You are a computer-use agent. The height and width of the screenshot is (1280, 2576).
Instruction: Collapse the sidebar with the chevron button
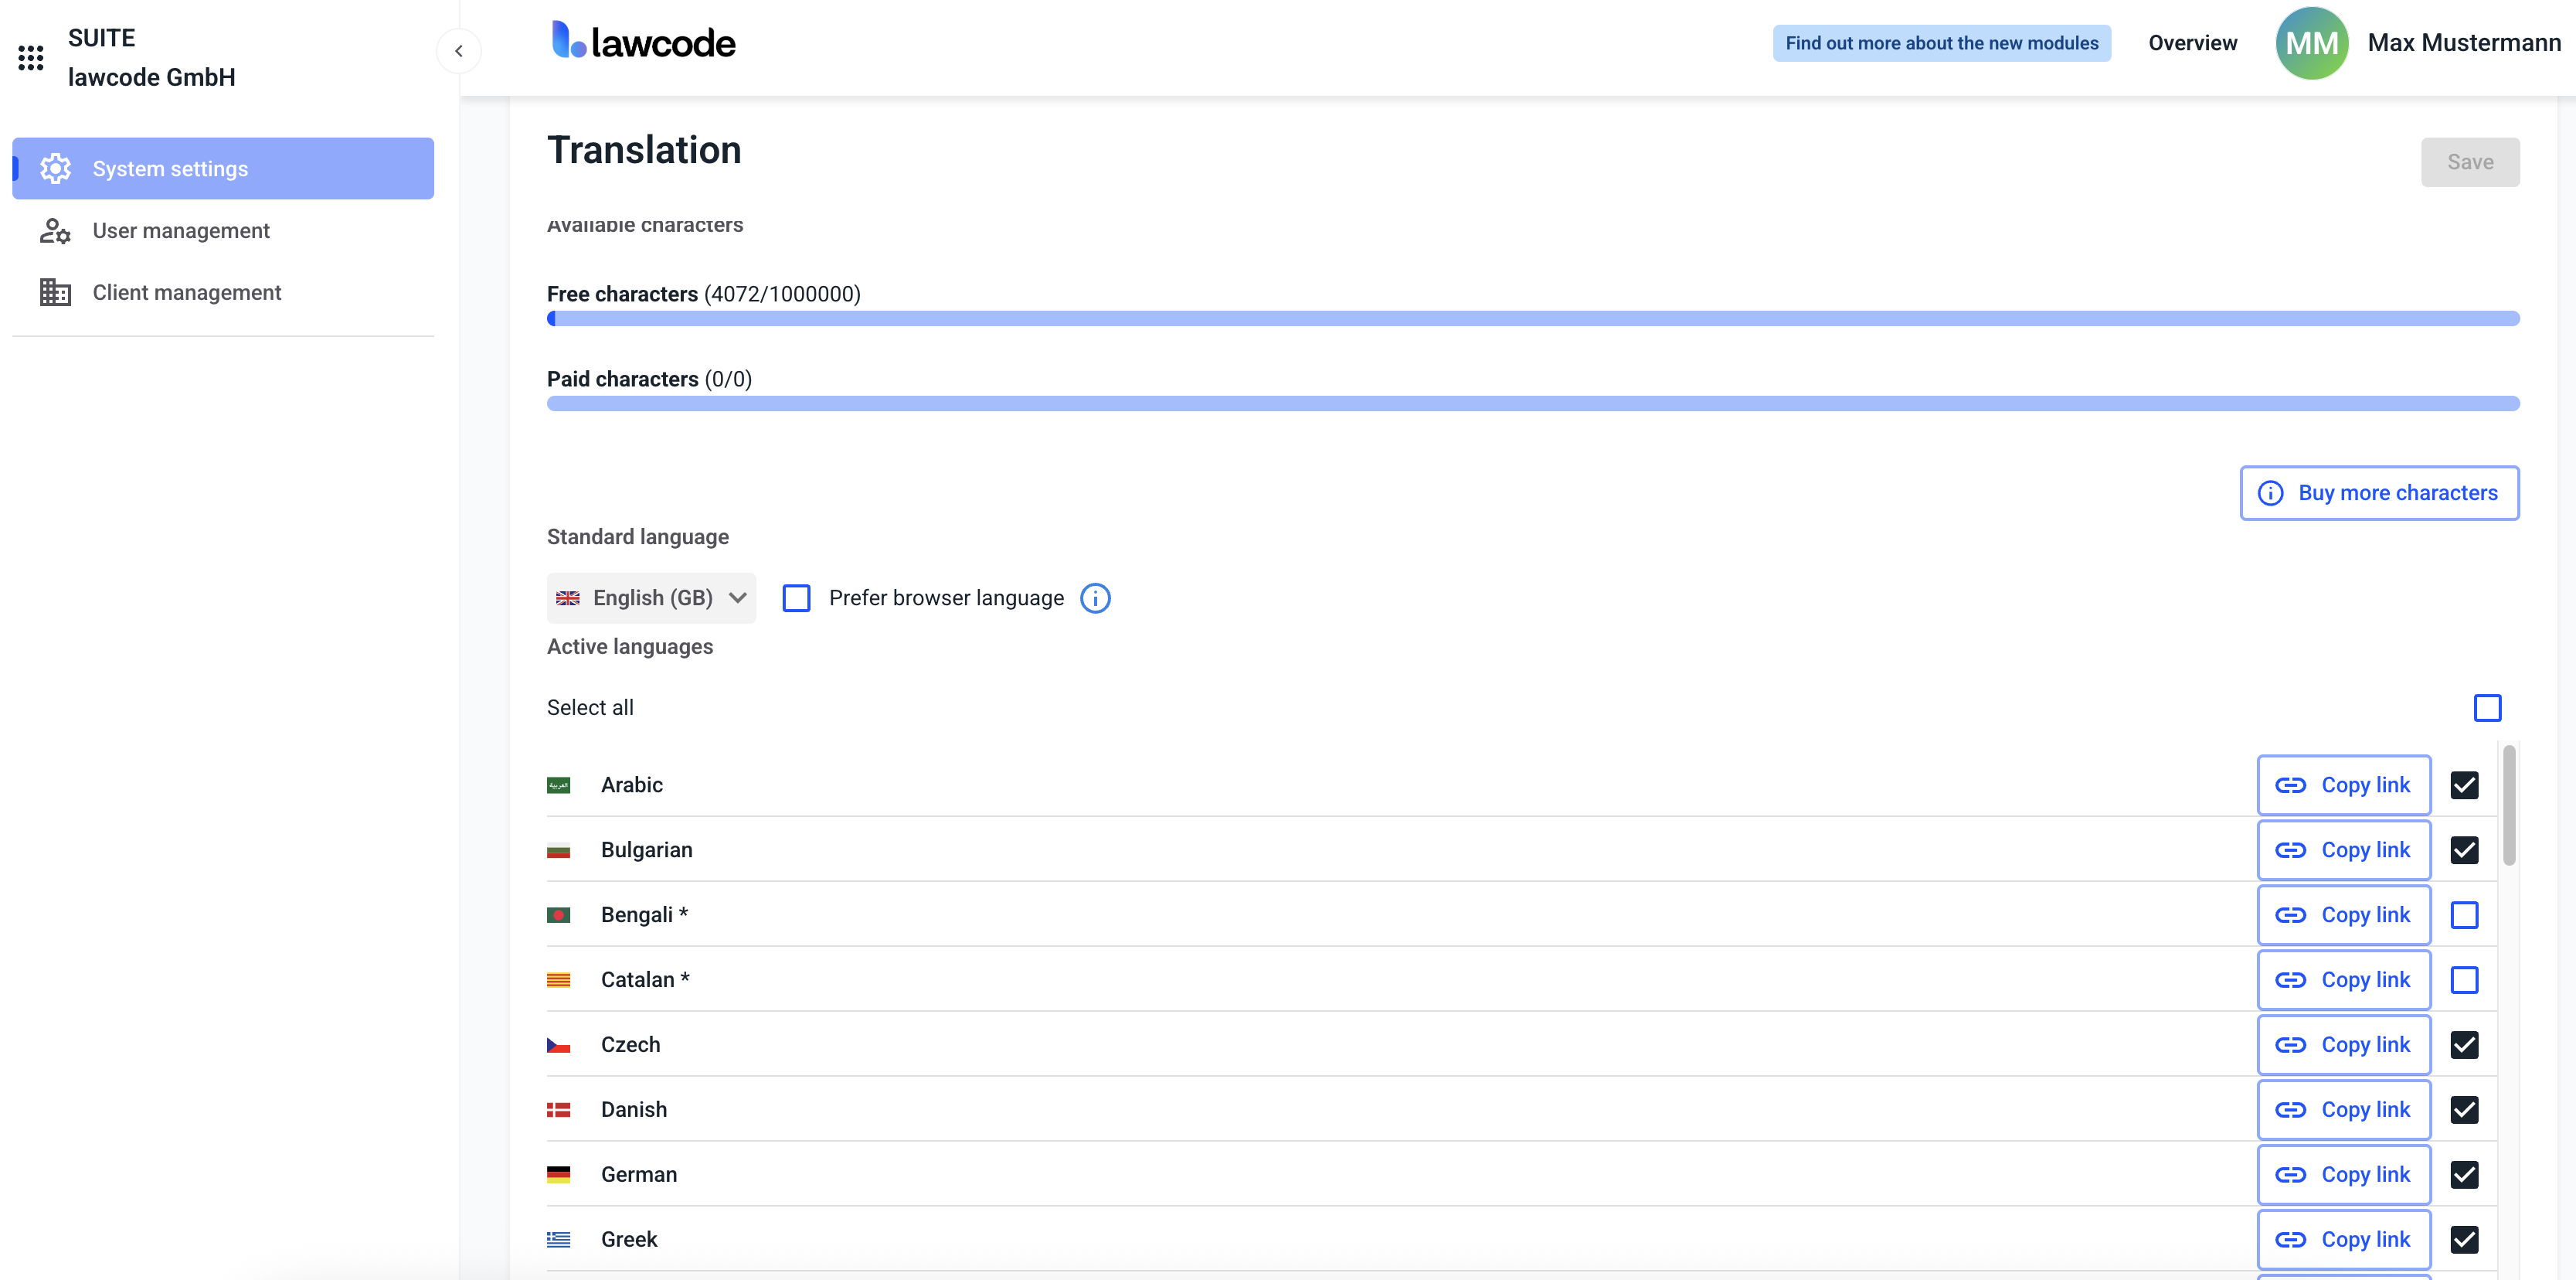click(459, 51)
